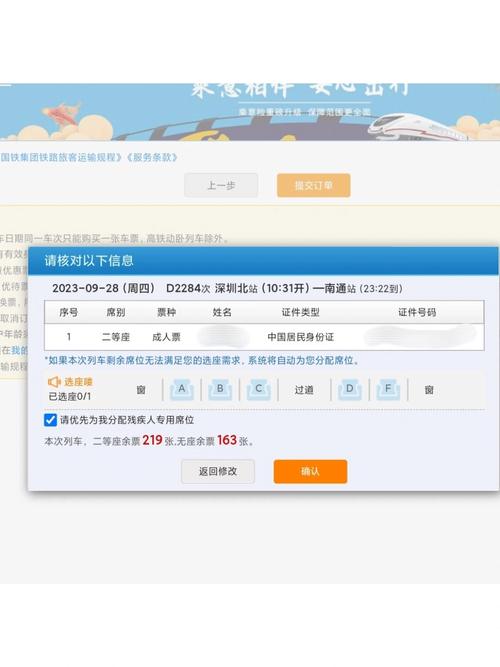Click the 中国居民身份证 ID type cell
The height and width of the screenshot is (667, 500).
click(x=300, y=337)
